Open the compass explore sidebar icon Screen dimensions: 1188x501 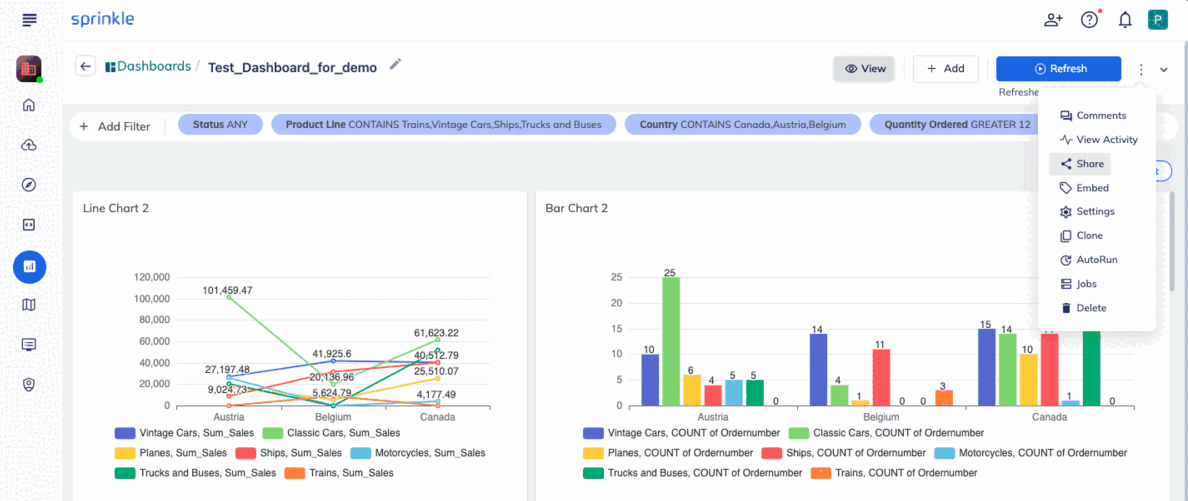pos(29,185)
